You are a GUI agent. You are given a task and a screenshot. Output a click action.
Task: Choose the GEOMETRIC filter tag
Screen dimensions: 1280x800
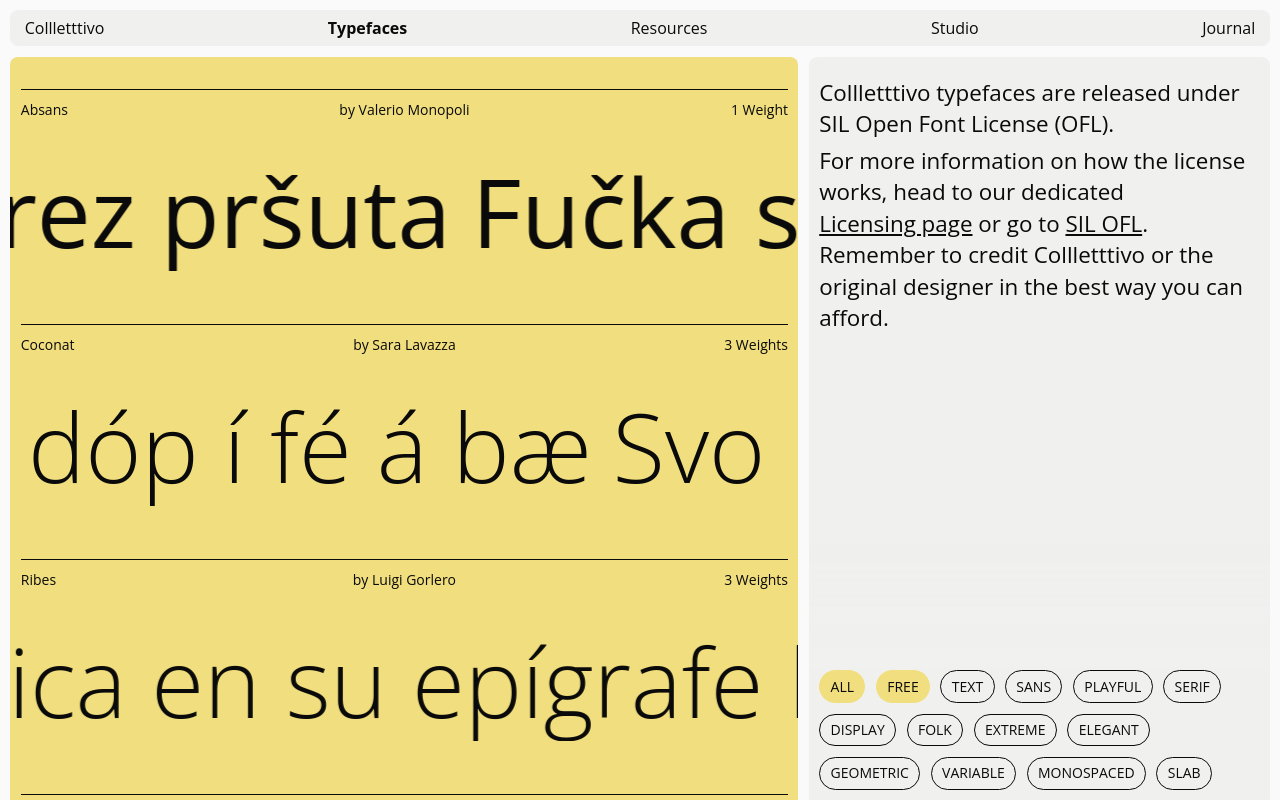[869, 773]
